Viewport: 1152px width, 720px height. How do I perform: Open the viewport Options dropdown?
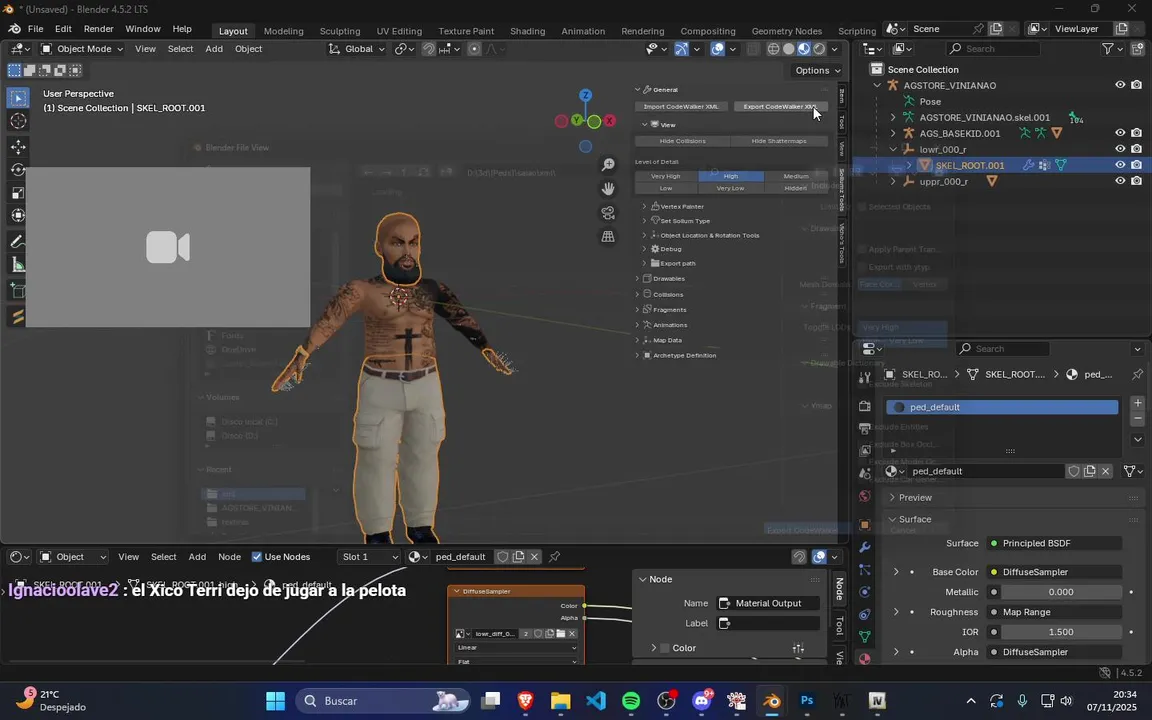[817, 71]
